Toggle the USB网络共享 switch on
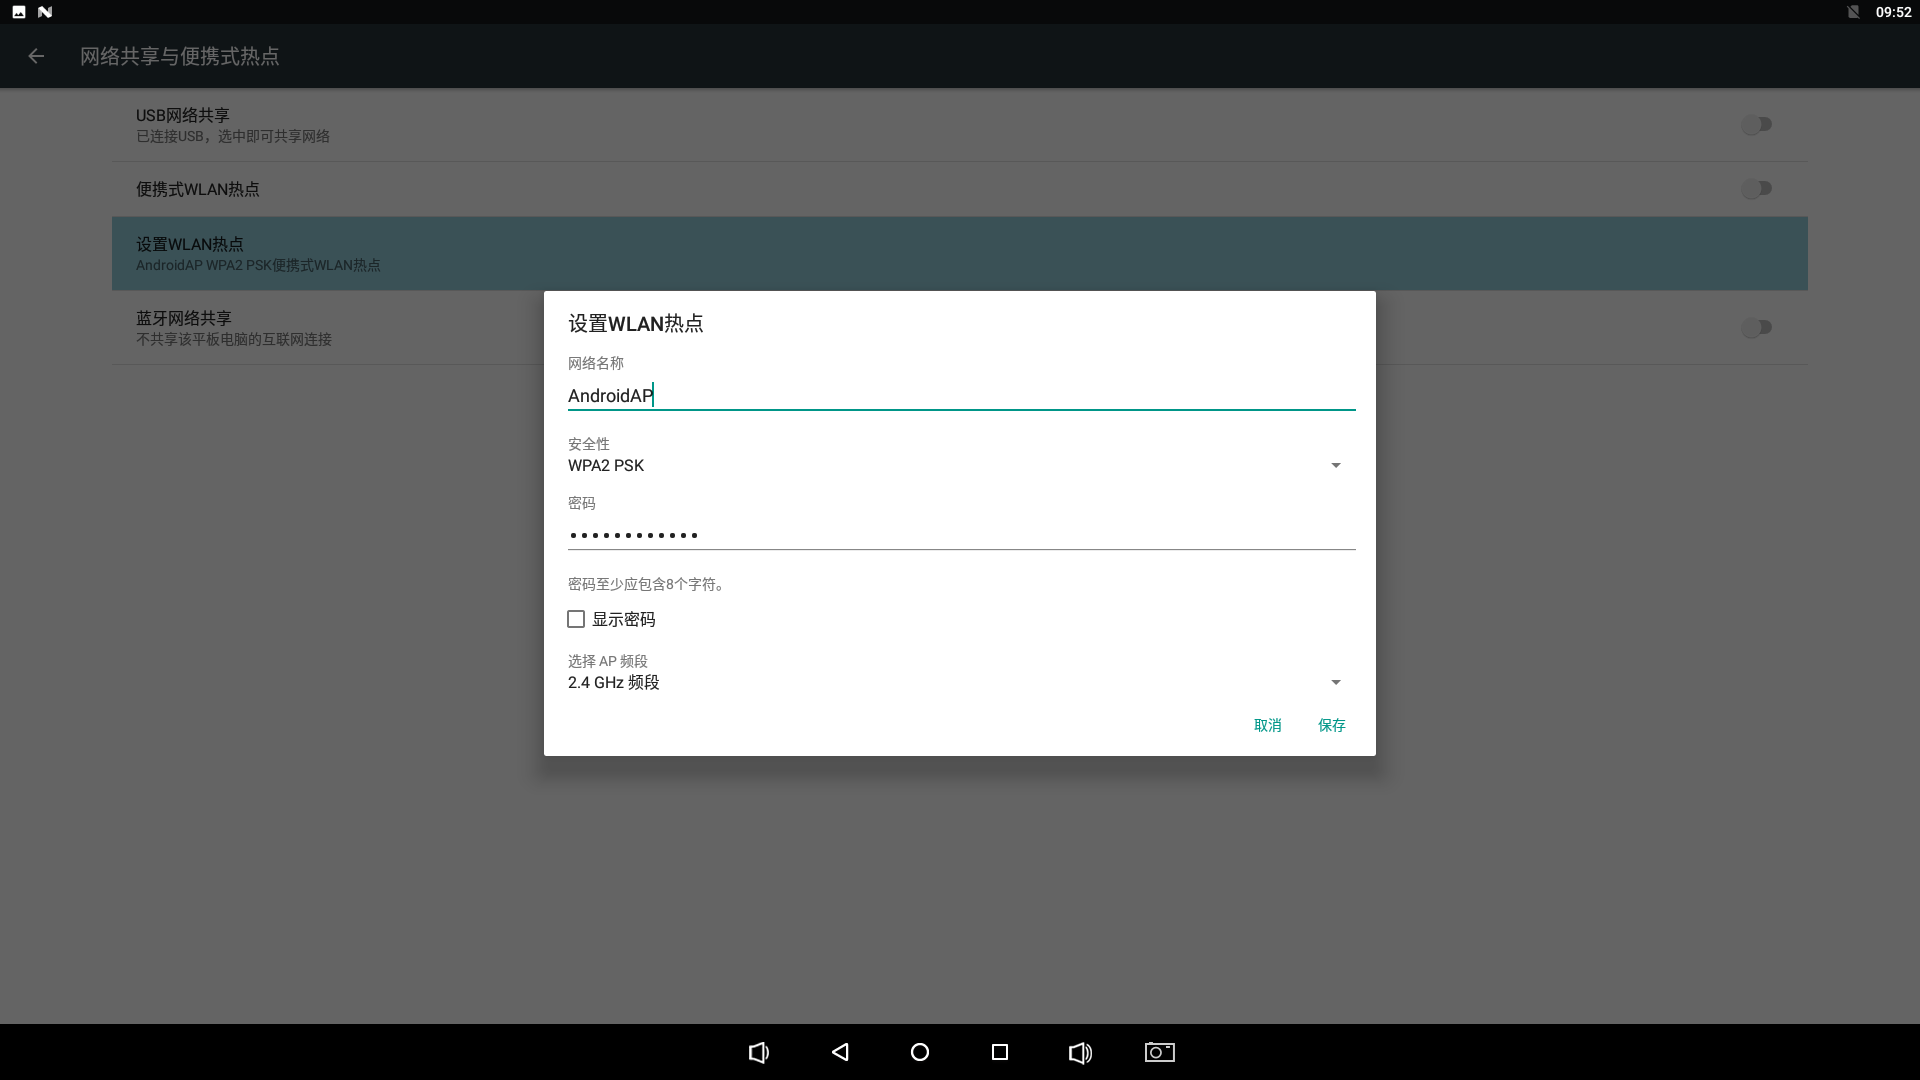 coord(1757,124)
